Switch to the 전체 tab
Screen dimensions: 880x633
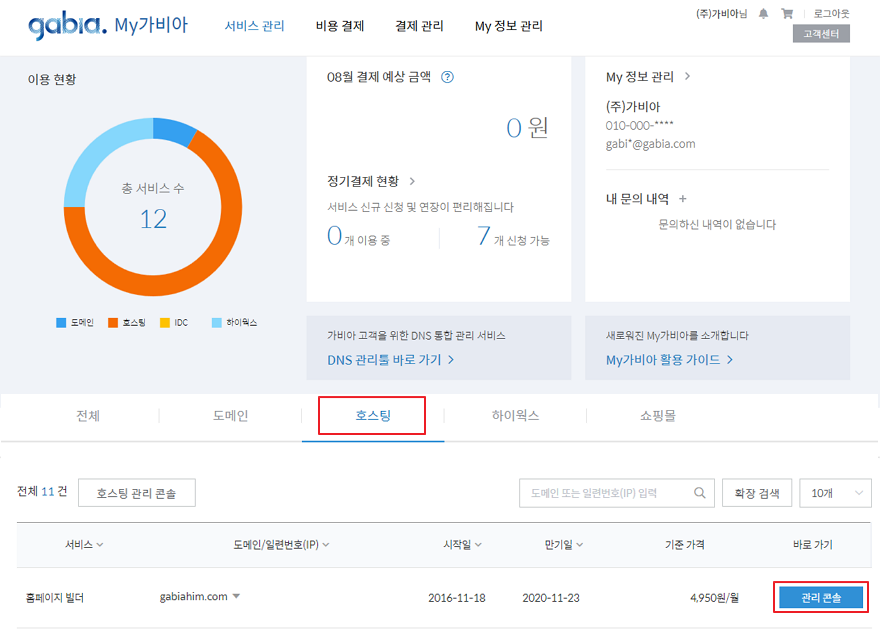[x=88, y=416]
